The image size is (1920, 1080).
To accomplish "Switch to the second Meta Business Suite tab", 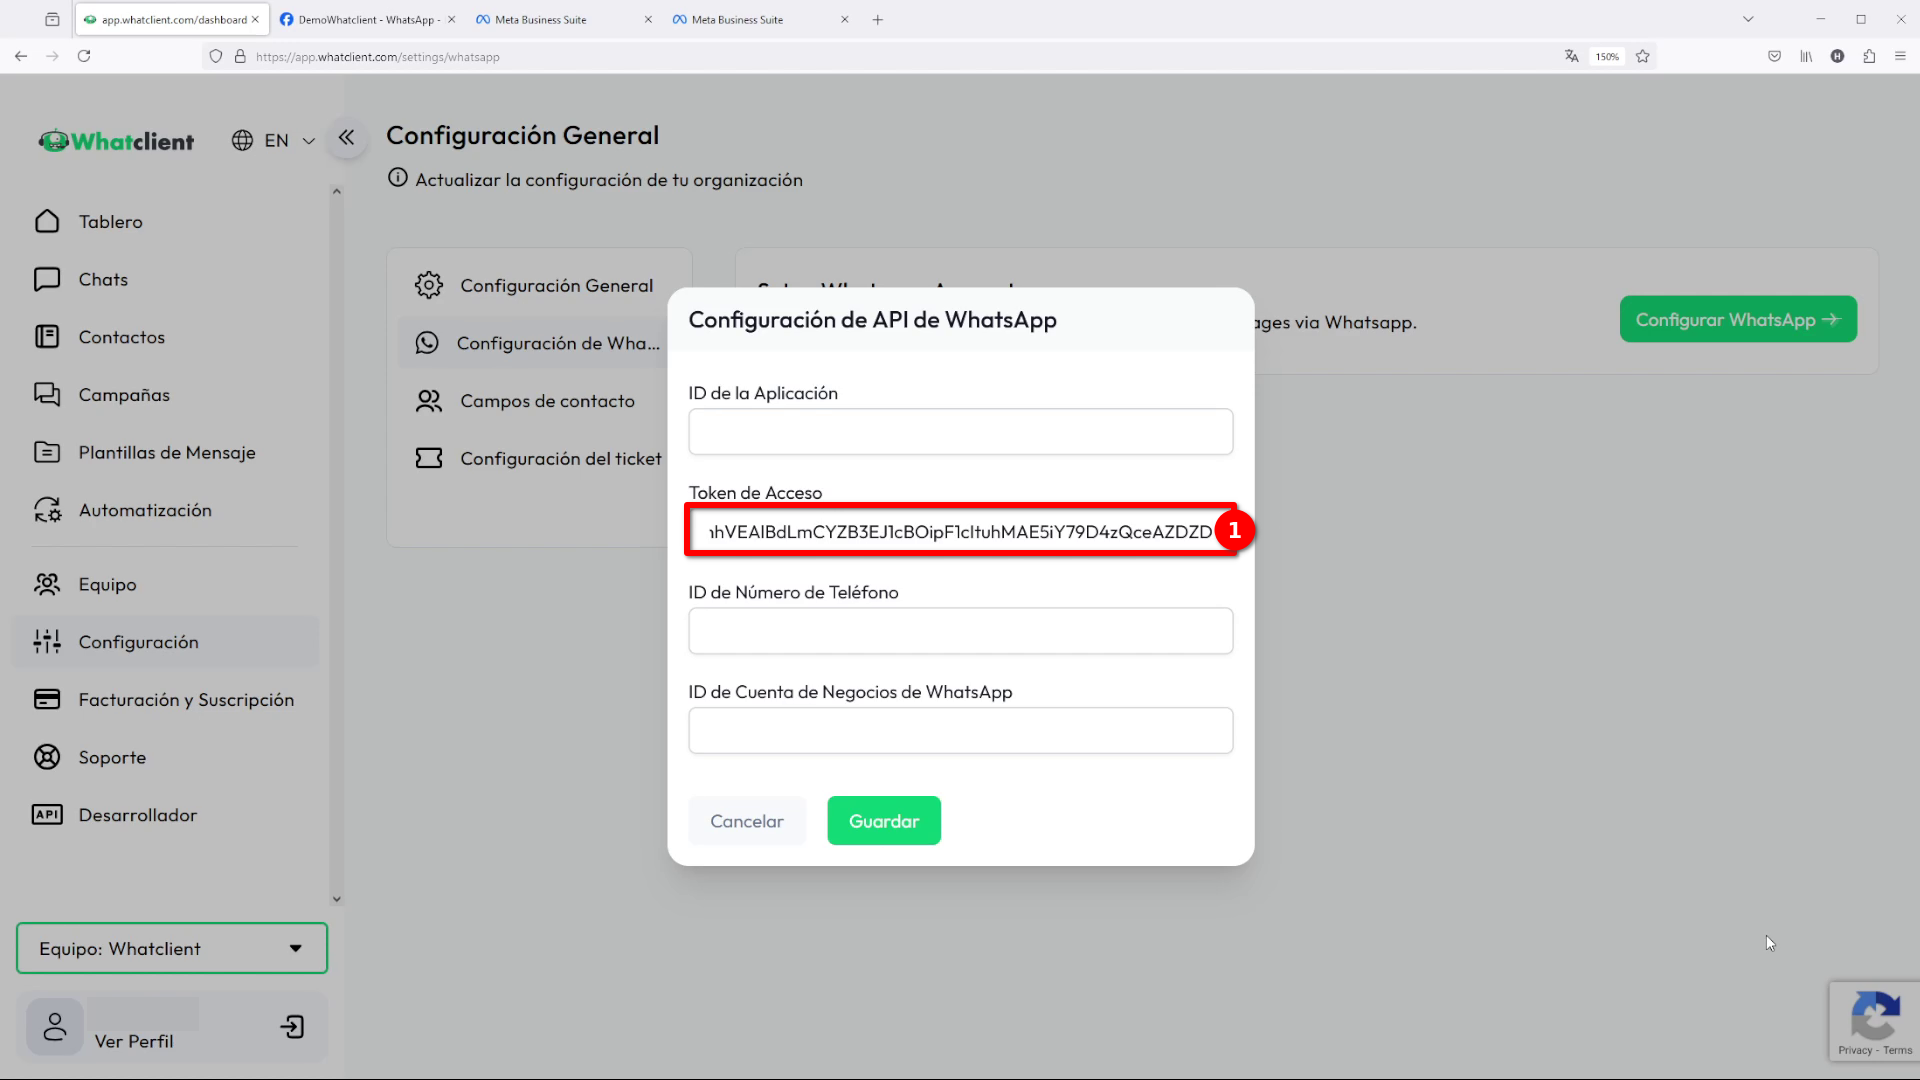I will coord(759,19).
